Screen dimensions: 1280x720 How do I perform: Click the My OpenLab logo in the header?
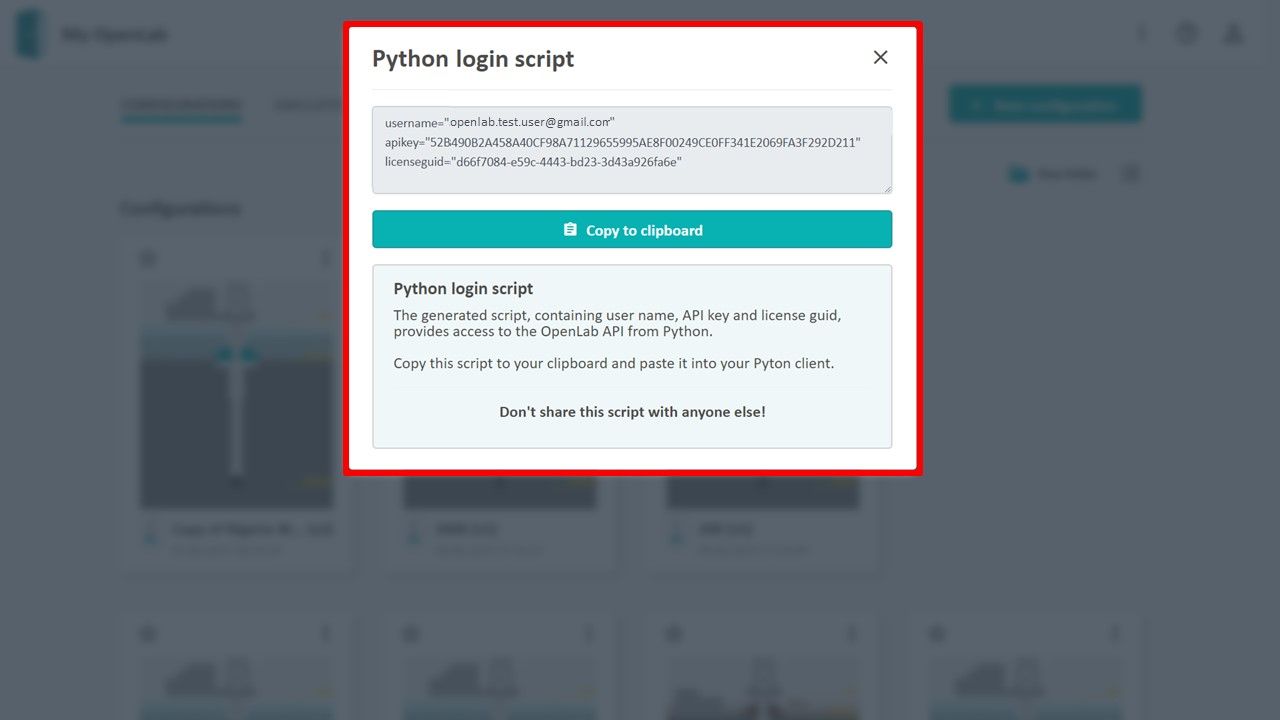[30, 34]
